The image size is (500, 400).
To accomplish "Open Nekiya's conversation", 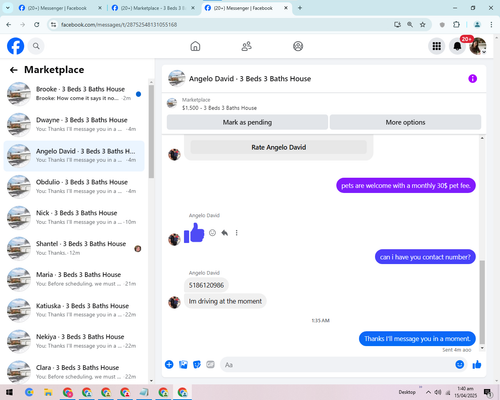I will click(74, 341).
